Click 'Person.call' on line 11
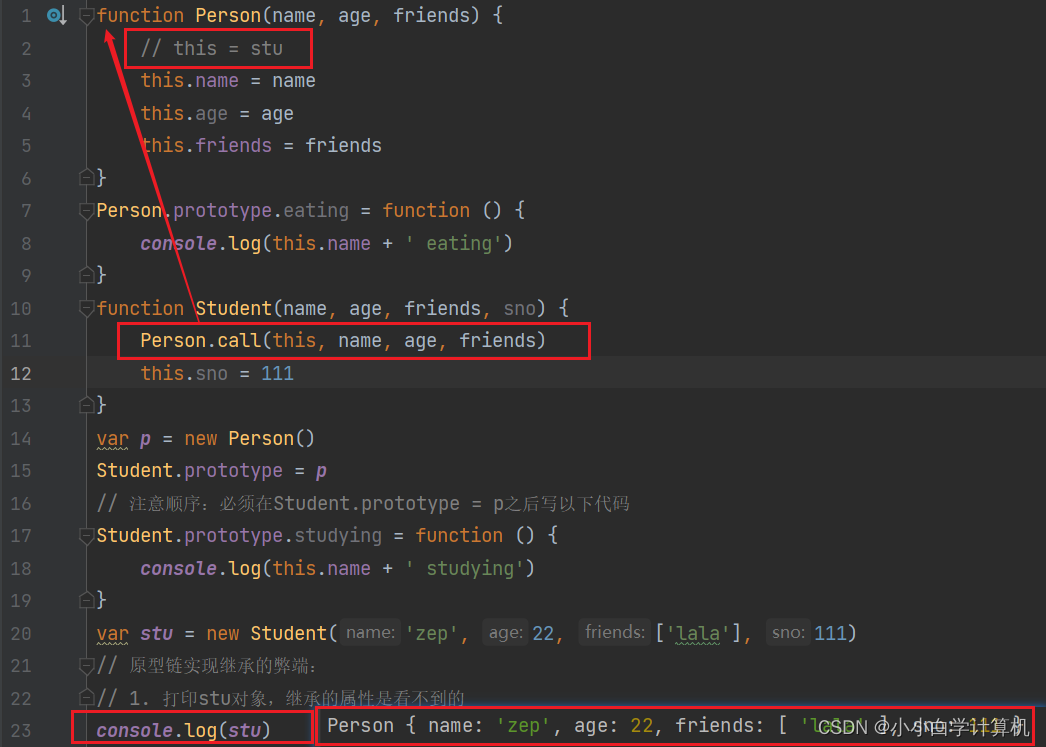The height and width of the screenshot is (747, 1046). 201,341
